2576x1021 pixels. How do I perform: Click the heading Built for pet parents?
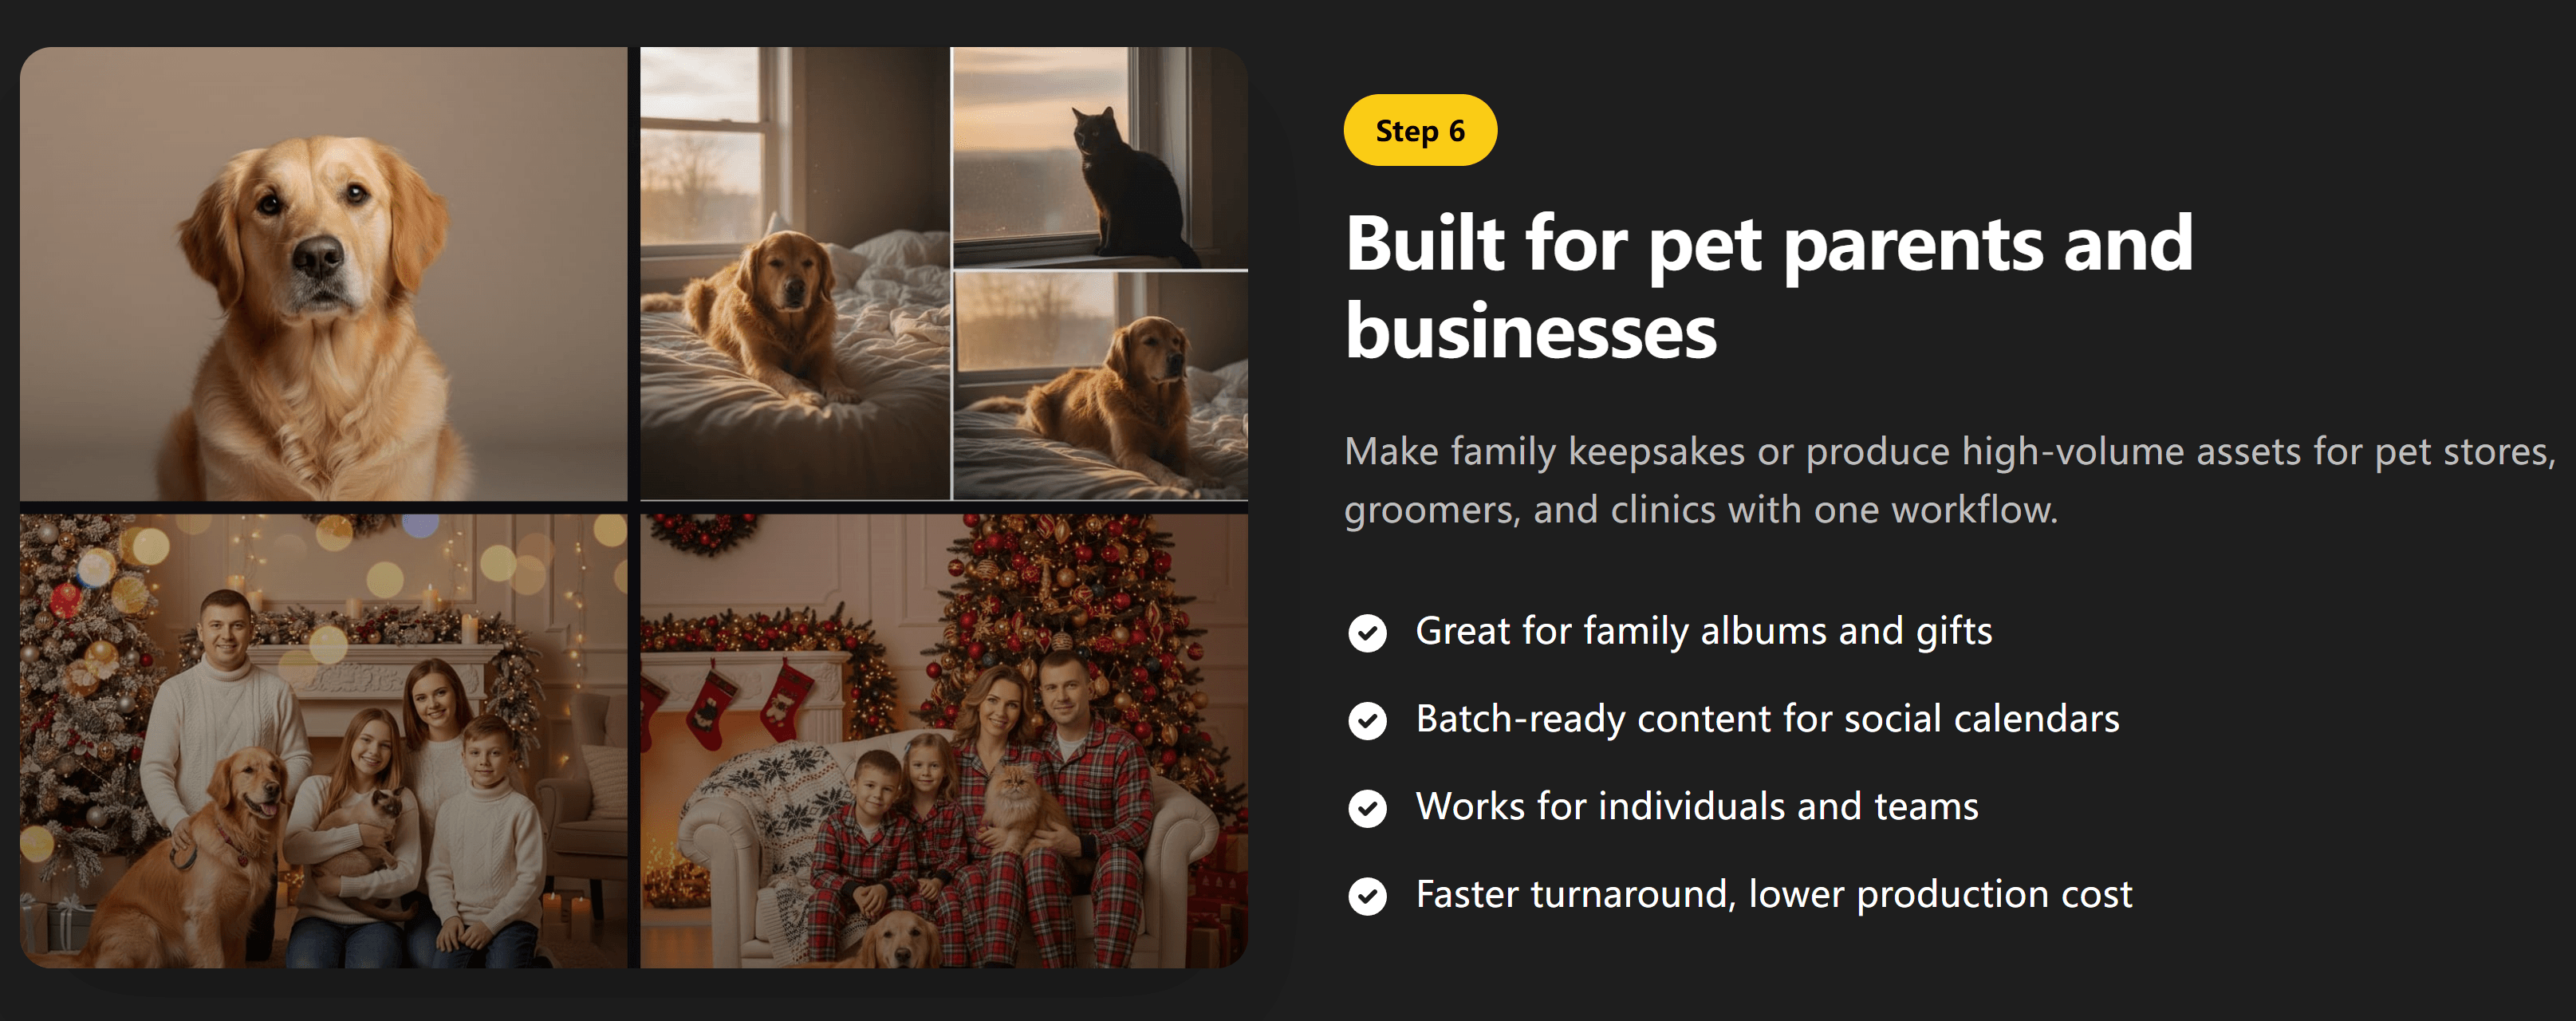coord(1769,287)
